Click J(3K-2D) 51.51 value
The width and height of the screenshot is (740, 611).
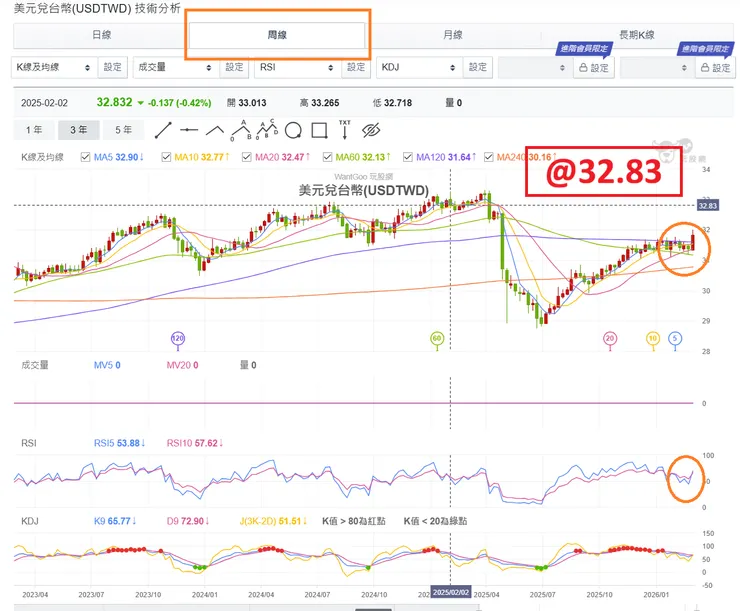pyautogui.click(x=274, y=521)
